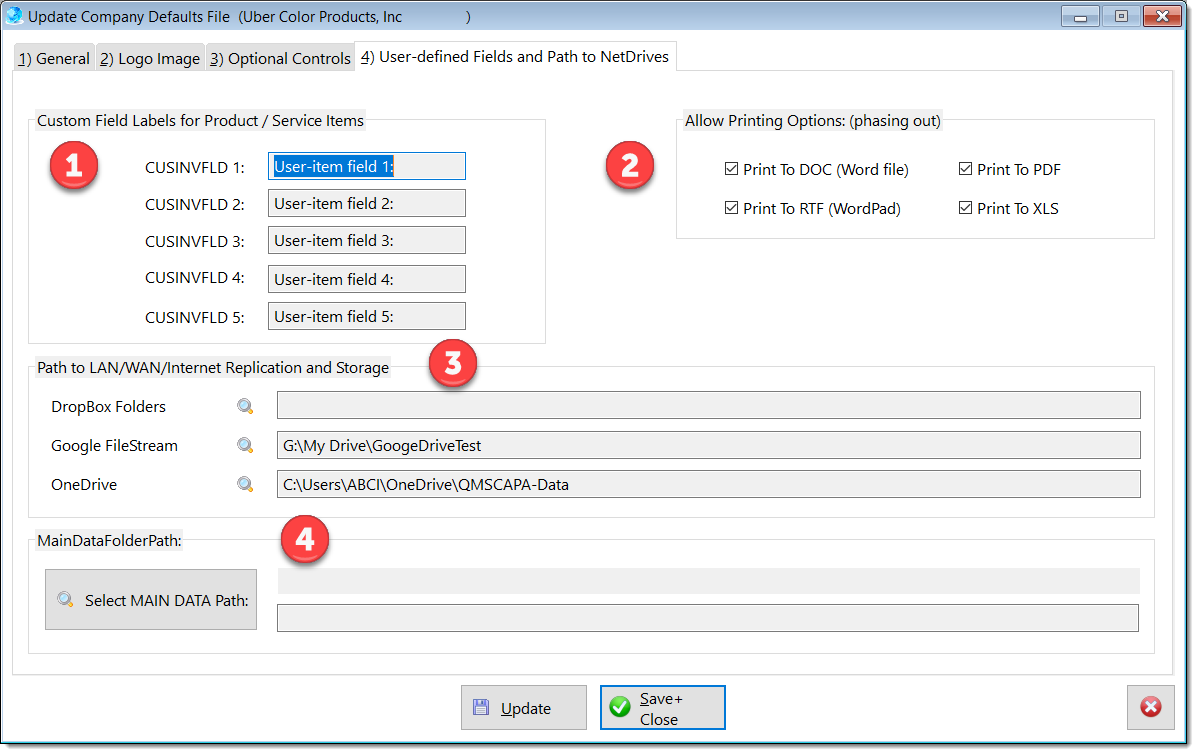Click the red number 1 callout marker
Image resolution: width=1197 pixels, height=754 pixels.
(x=73, y=167)
